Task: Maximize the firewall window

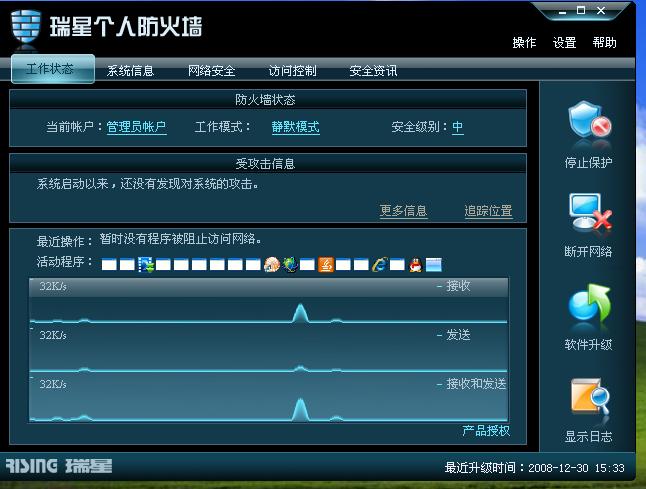Action: click(x=581, y=11)
